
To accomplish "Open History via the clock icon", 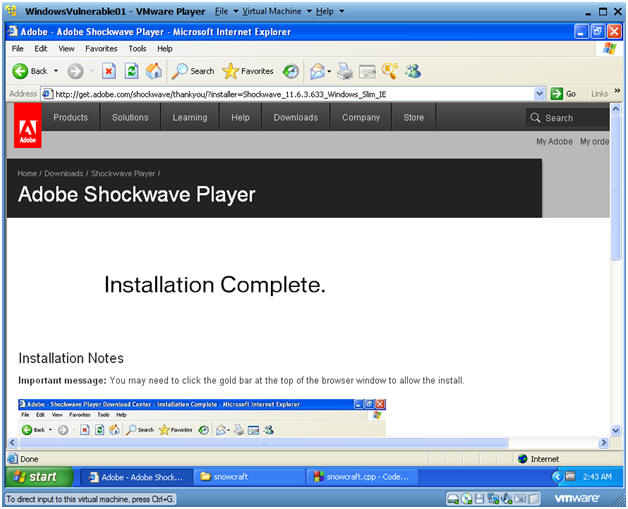I will point(290,71).
